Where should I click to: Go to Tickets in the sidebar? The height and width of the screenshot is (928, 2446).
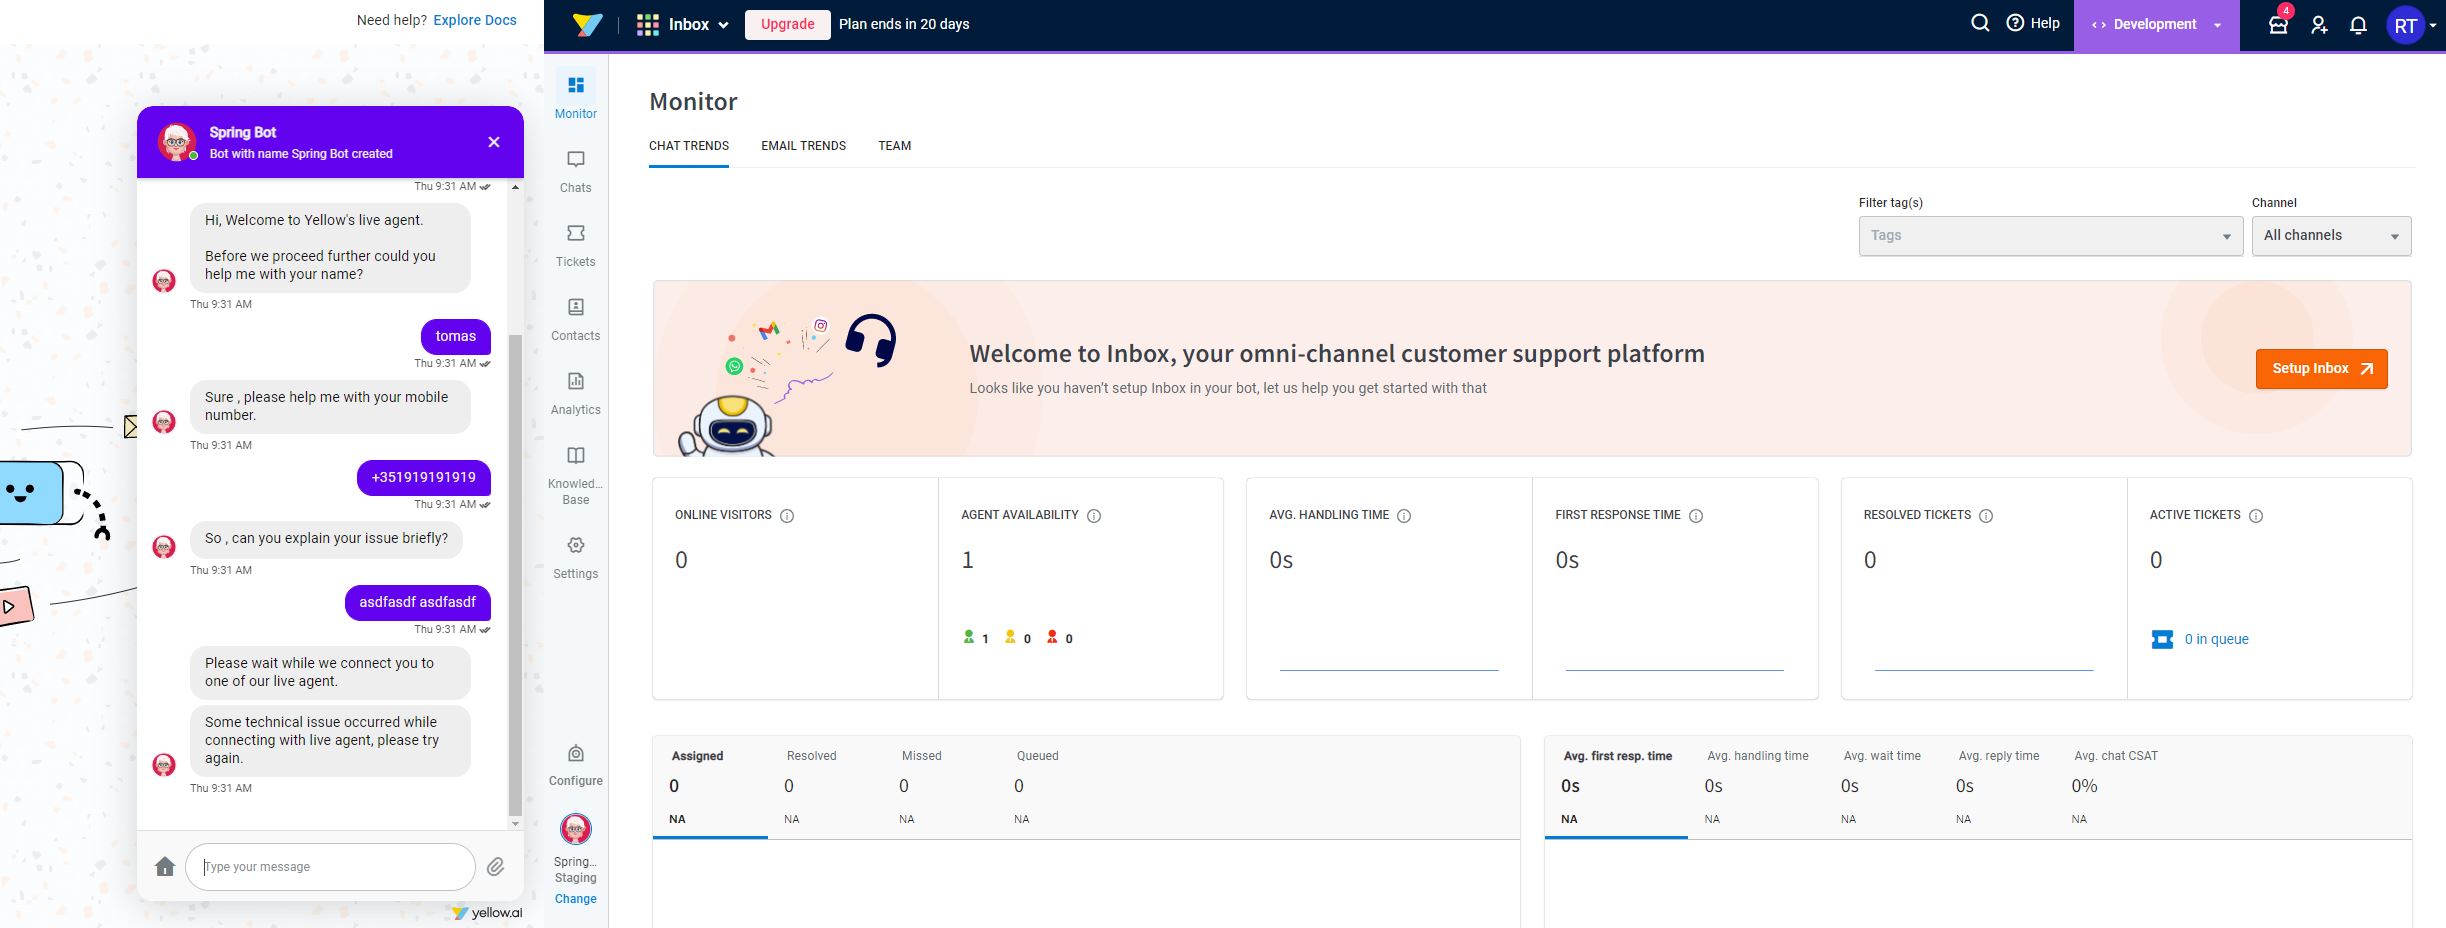click(x=575, y=245)
